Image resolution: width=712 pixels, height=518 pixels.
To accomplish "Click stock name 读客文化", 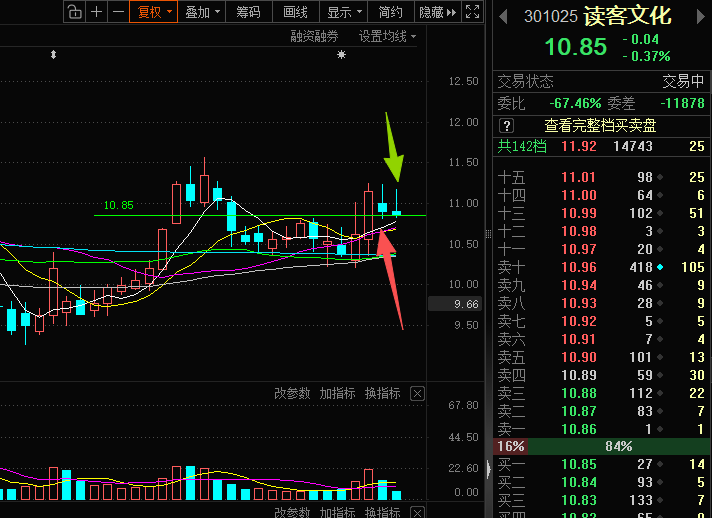I will click(x=628, y=16).
